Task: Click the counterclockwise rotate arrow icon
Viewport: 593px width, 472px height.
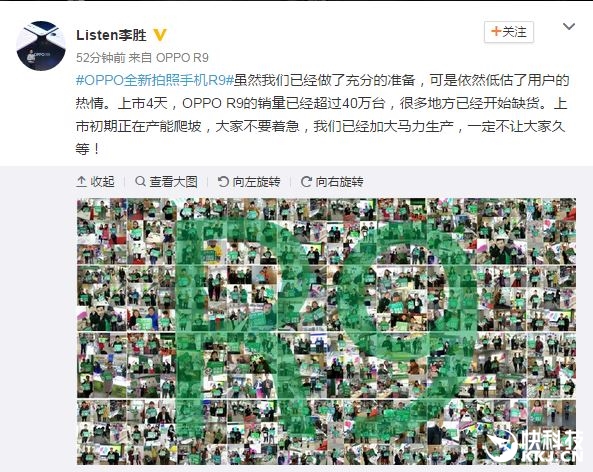Action: click(x=223, y=182)
